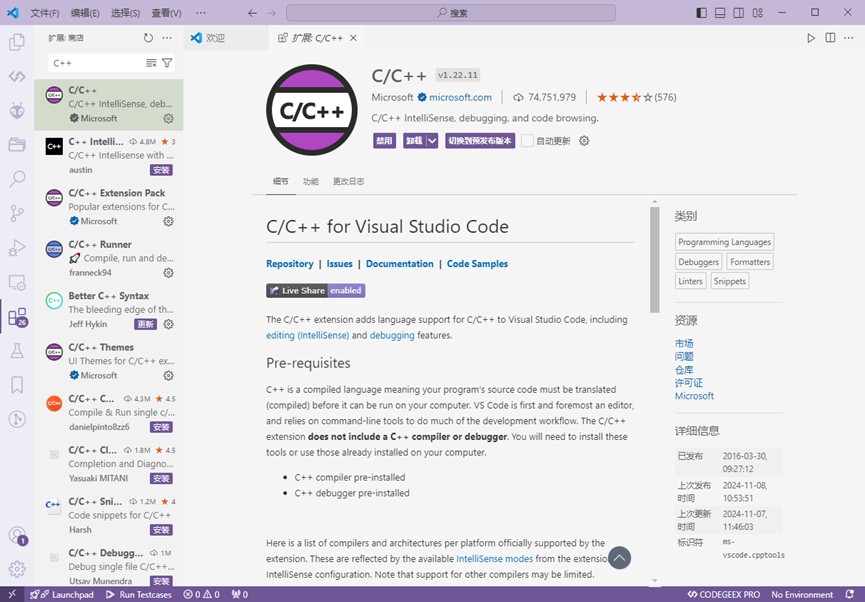Click the extension settings gear beside auto update
The image size is (865, 602).
point(584,141)
